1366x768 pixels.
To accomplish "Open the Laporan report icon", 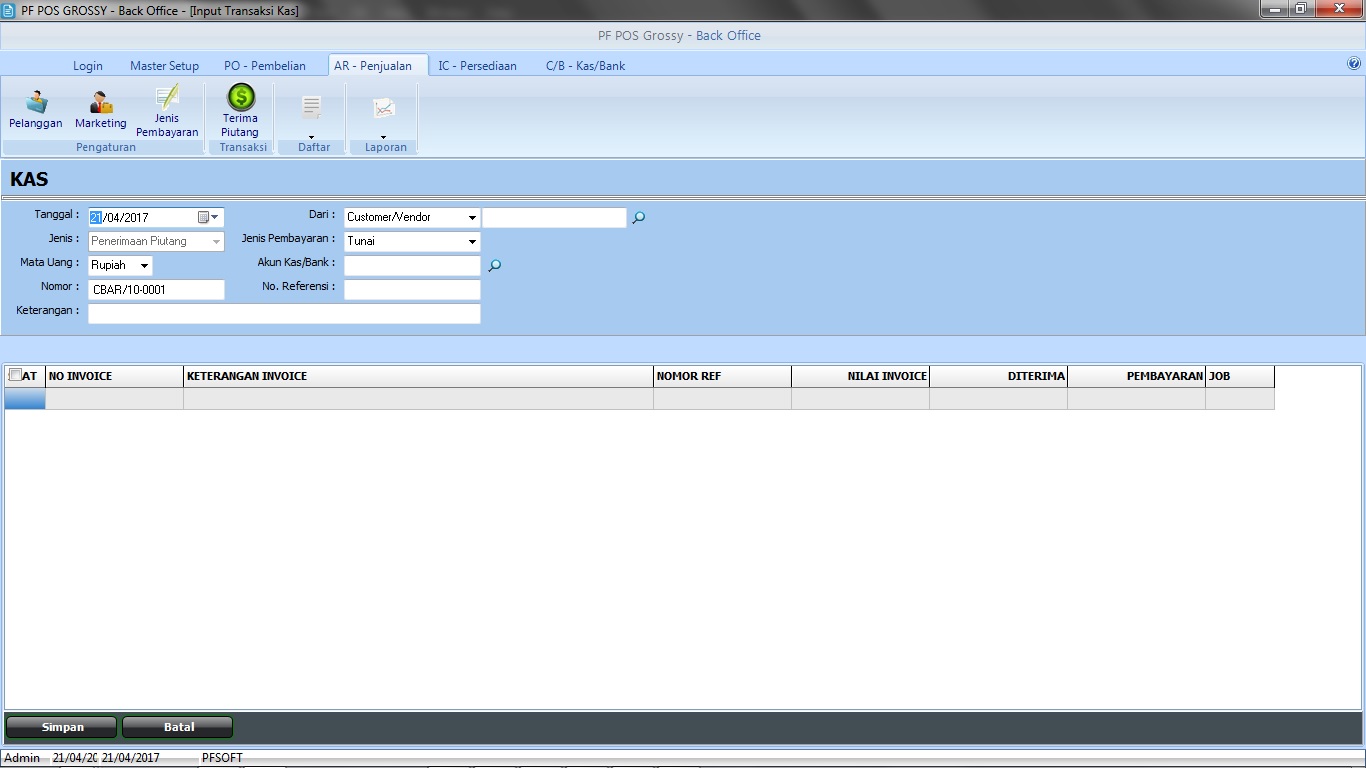I will point(384,108).
